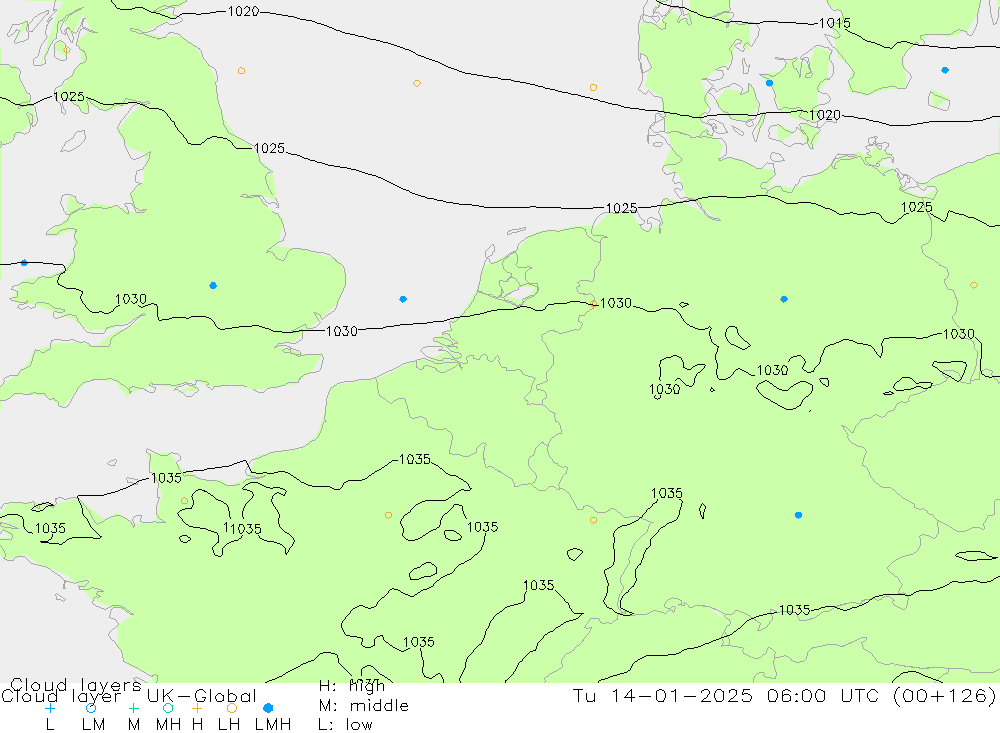1000x733 pixels.
Task: Select the orange LH marker over Scotland
Action: tap(67, 50)
